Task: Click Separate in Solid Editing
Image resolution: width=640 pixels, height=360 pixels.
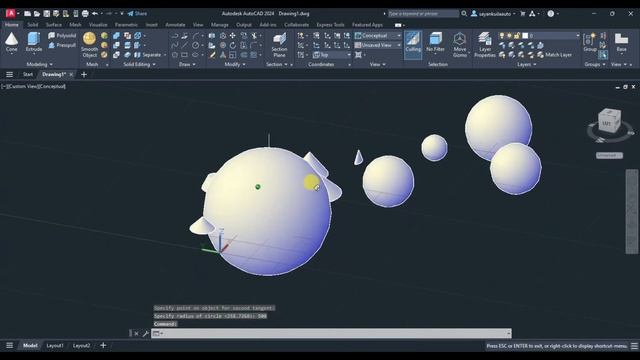Action: (149, 55)
